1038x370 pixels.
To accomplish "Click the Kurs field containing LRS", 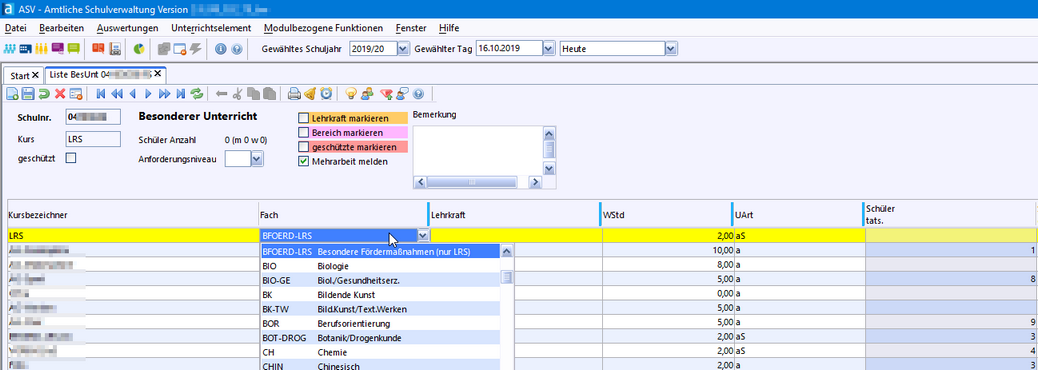I will 93,139.
